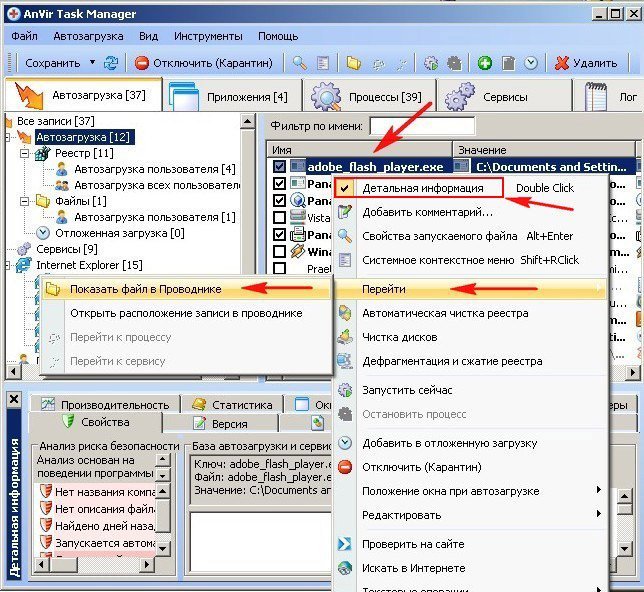Toggle checkbox of first Pana row
This screenshot has width=644, height=592.
(279, 183)
